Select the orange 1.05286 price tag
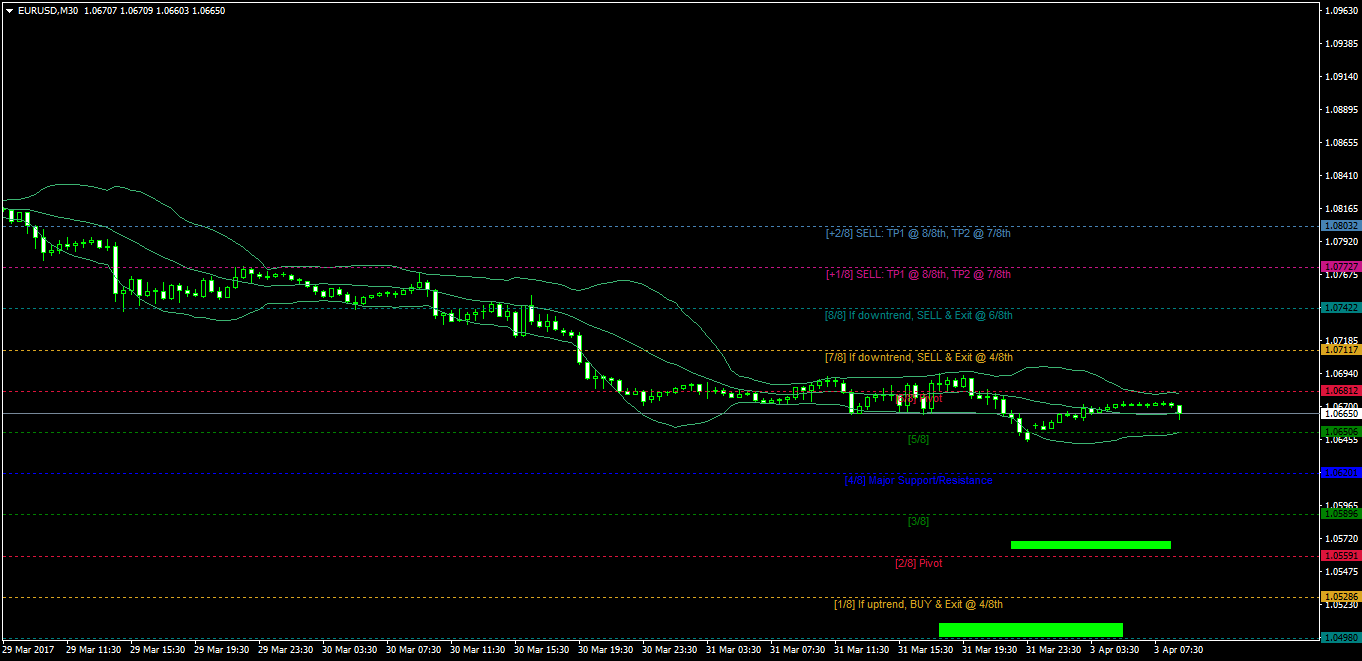This screenshot has height=661, width=1362. click(x=1340, y=596)
